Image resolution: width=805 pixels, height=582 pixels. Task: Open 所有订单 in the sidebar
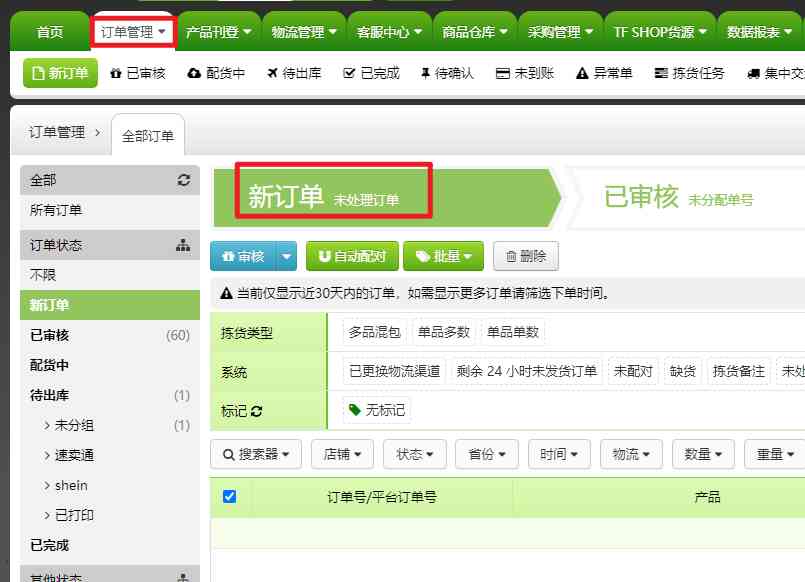coord(55,210)
